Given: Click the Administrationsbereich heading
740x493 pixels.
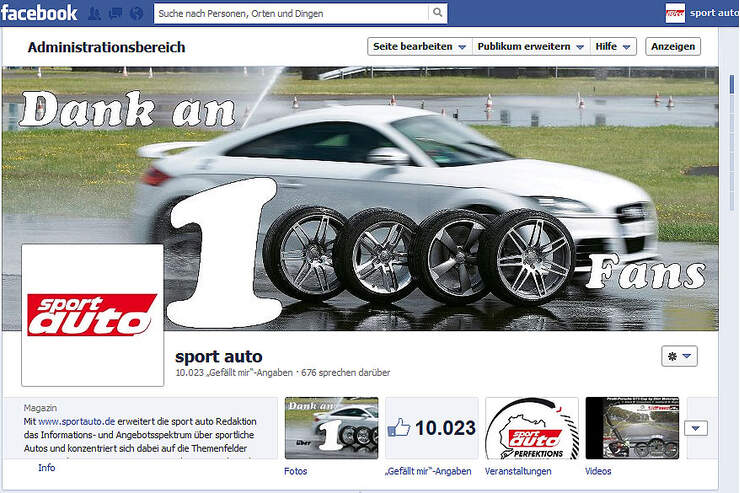Looking at the screenshot, I should pos(107,47).
